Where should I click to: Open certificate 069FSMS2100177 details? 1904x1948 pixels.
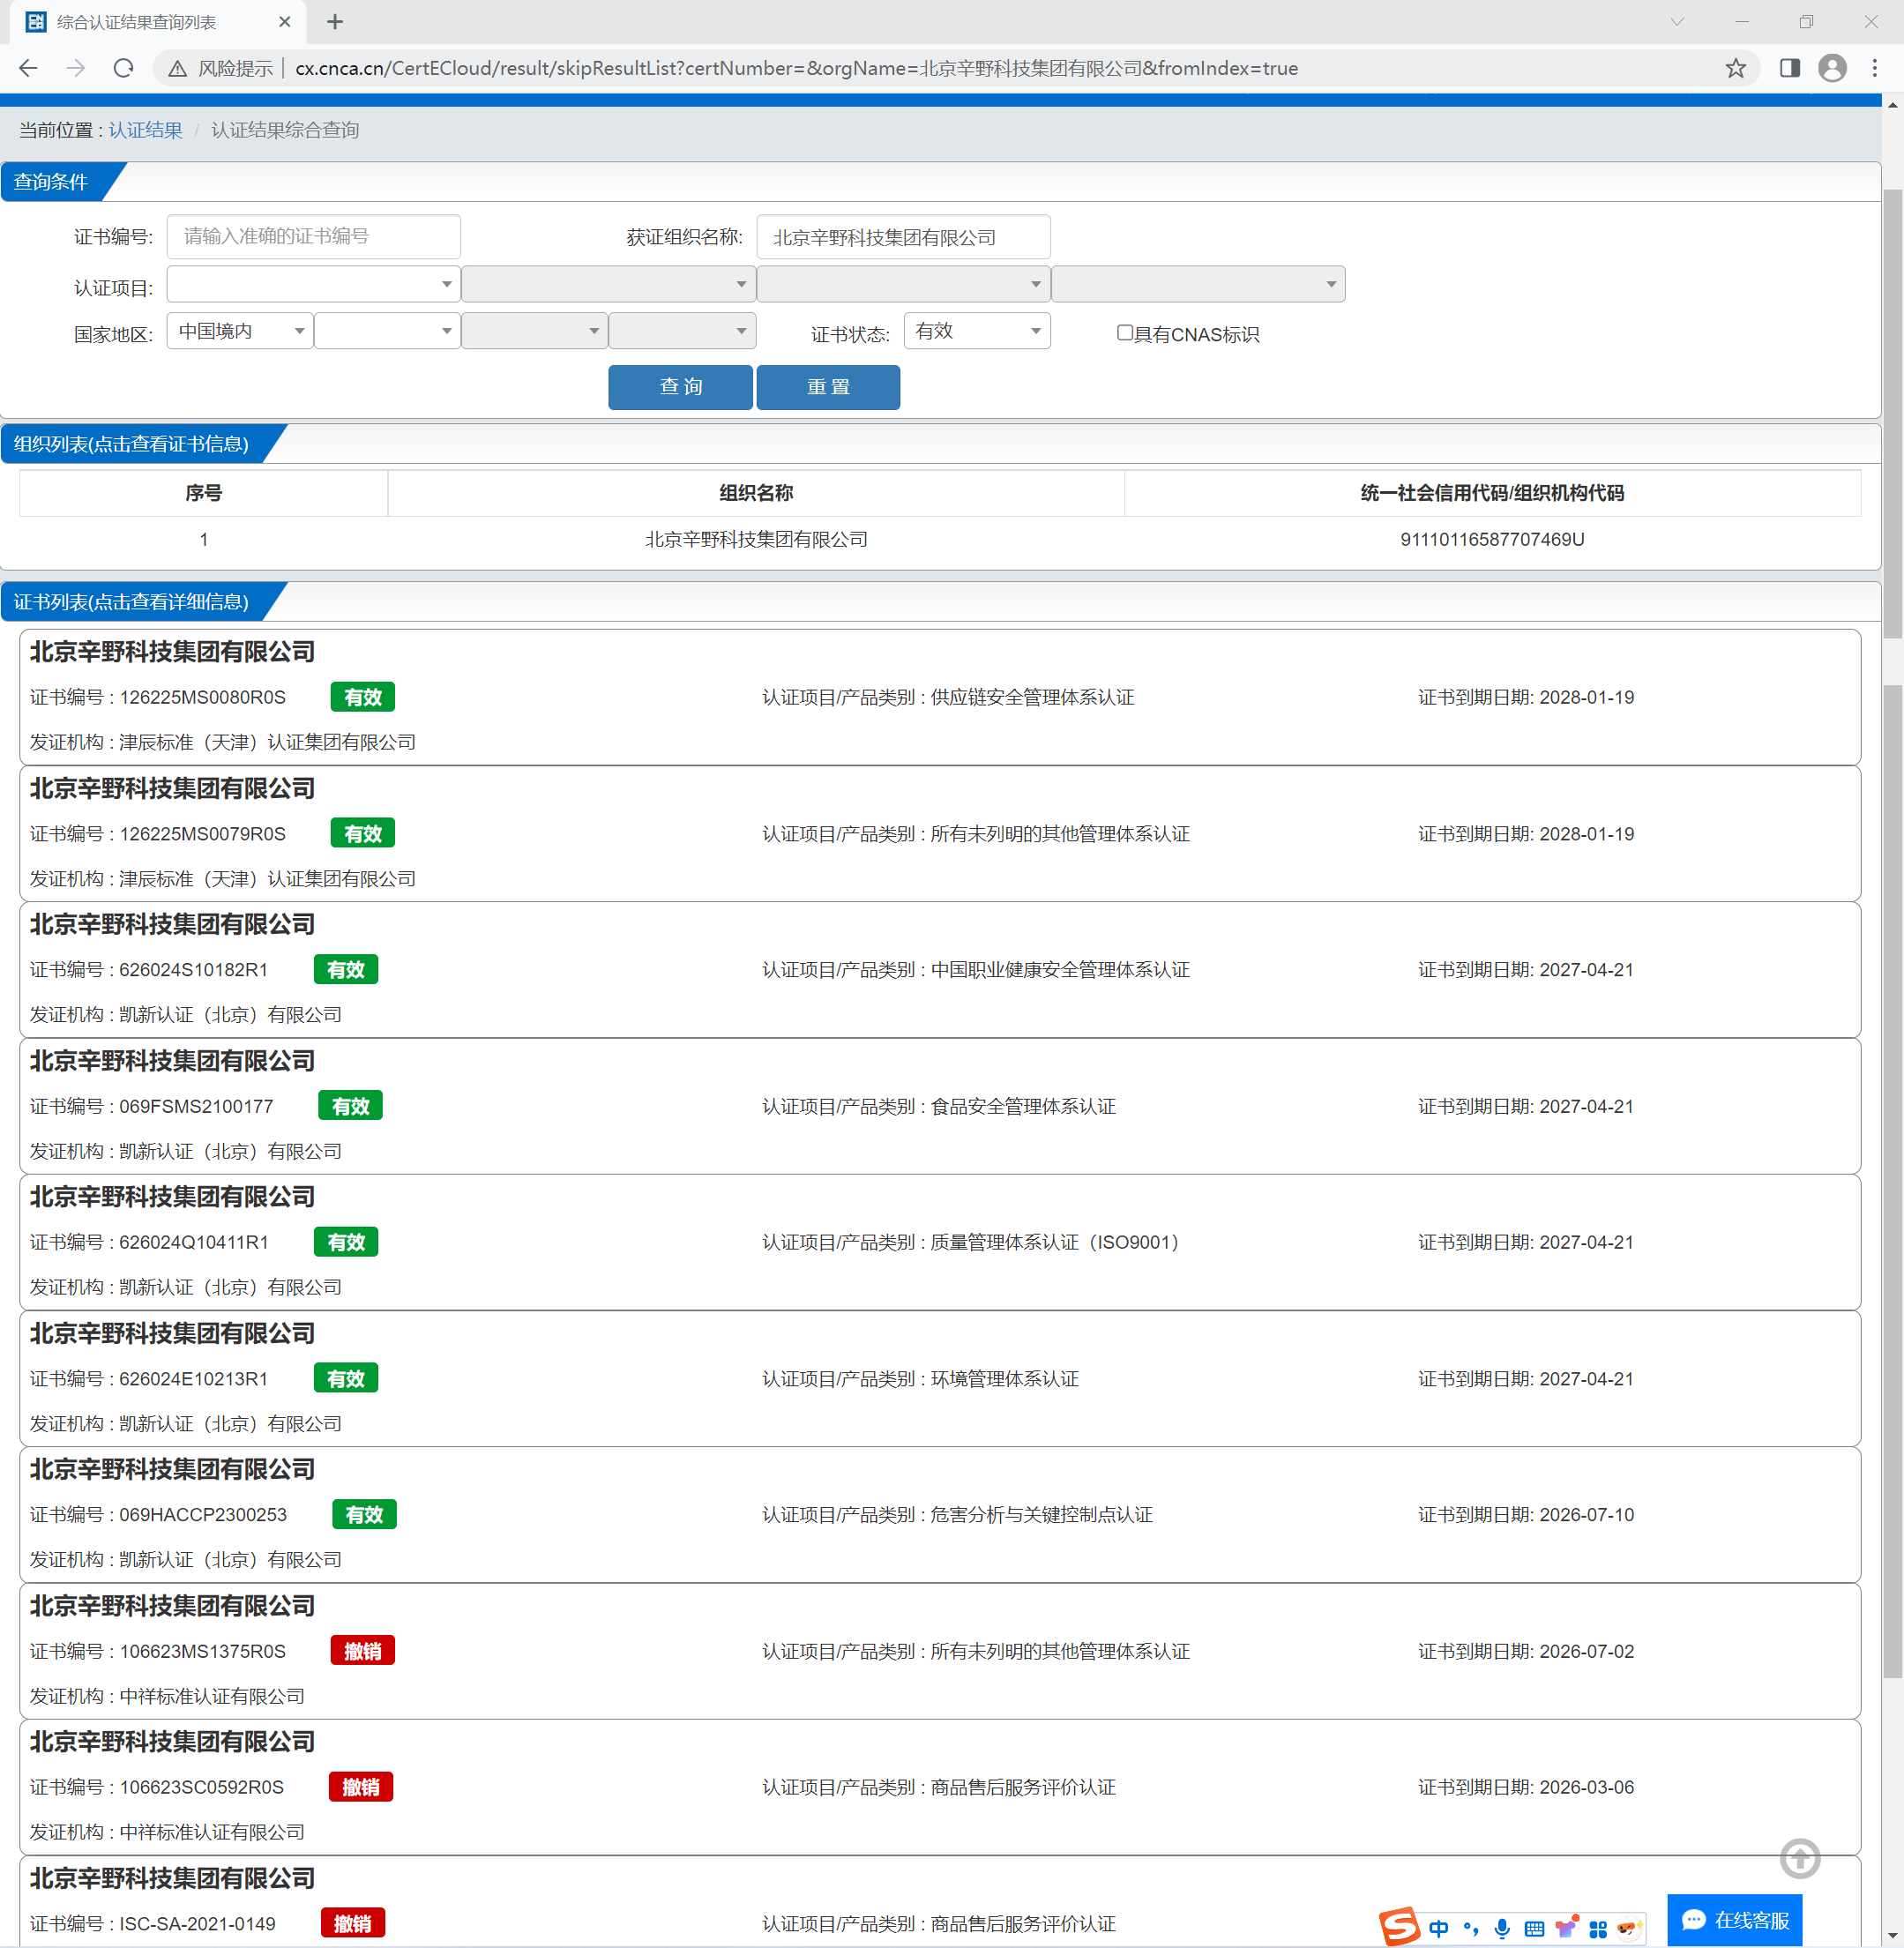(939, 1106)
